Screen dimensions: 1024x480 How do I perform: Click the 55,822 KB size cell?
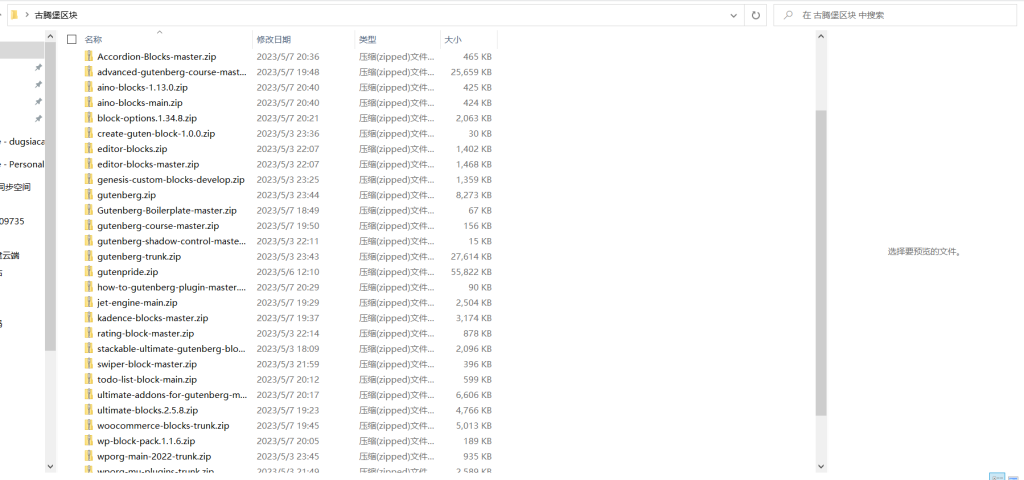(471, 272)
